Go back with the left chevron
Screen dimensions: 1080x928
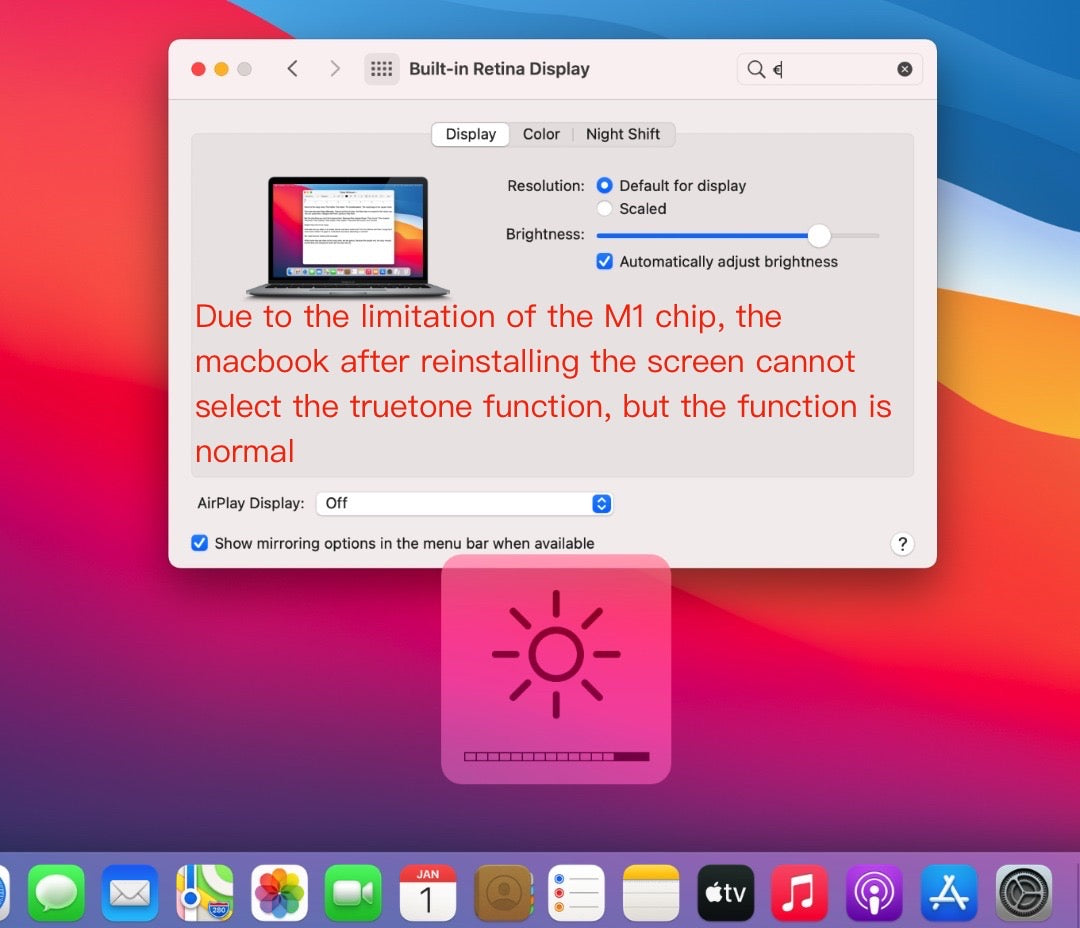[292, 69]
